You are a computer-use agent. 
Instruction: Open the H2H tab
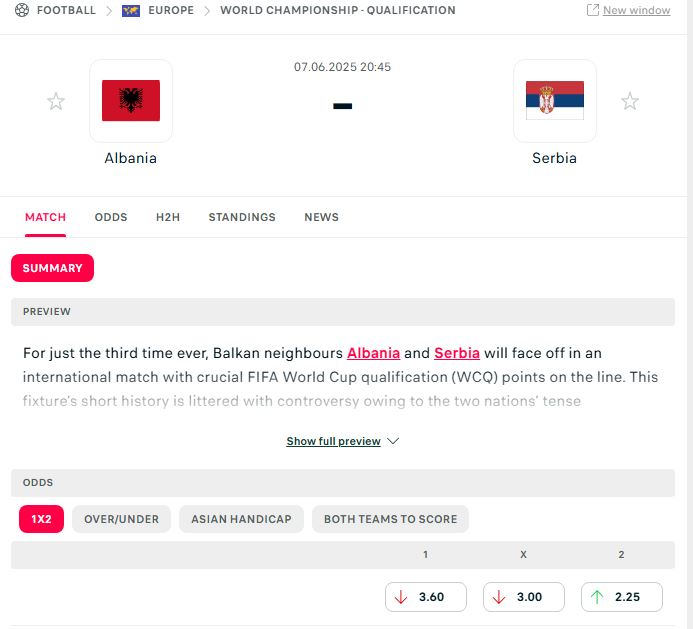point(168,217)
